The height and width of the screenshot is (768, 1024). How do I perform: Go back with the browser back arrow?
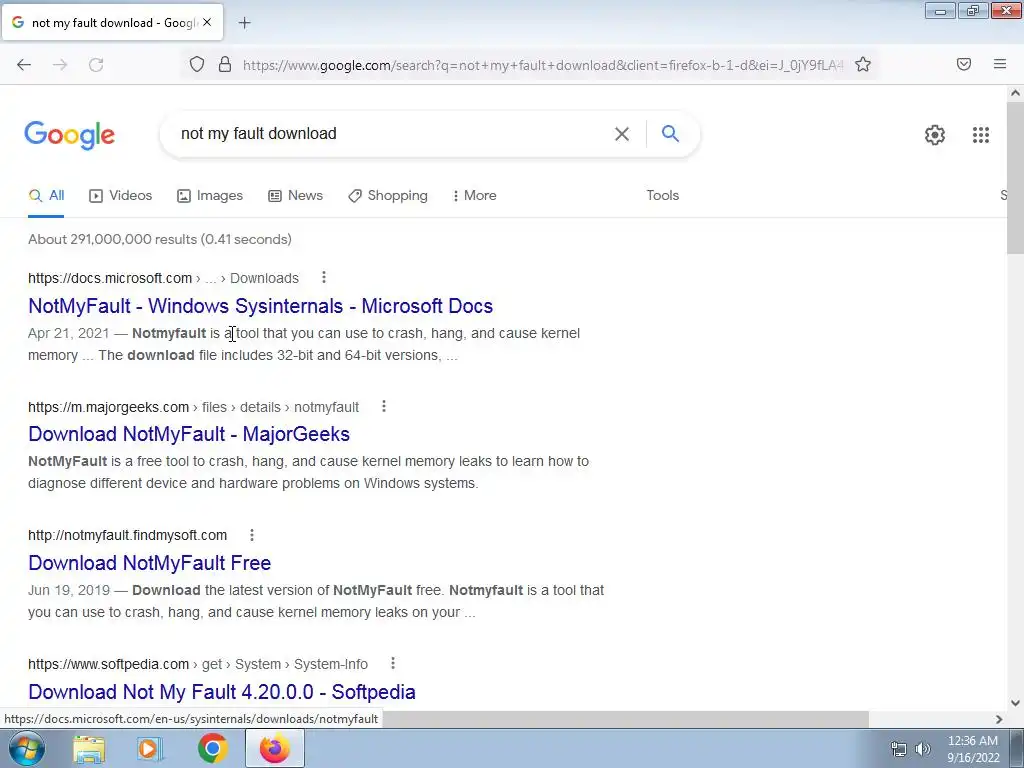[x=24, y=65]
